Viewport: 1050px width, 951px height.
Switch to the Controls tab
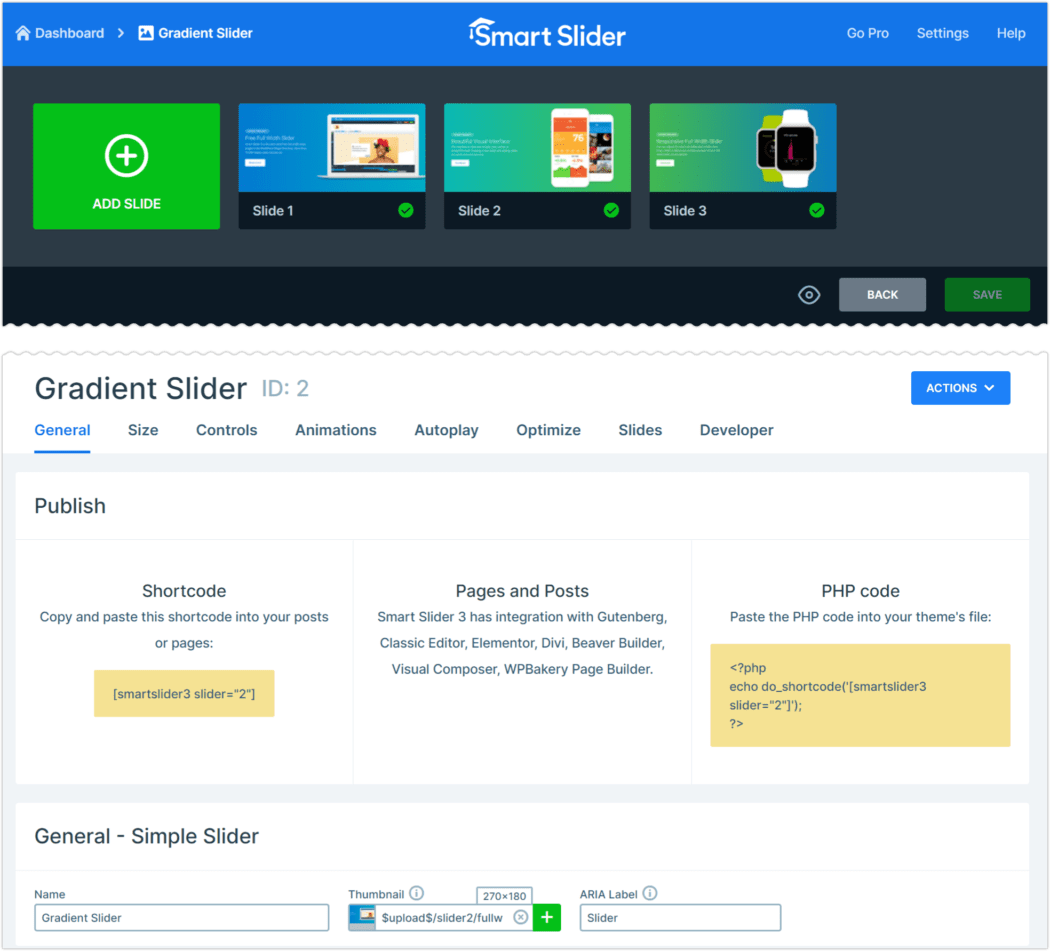[x=226, y=430]
